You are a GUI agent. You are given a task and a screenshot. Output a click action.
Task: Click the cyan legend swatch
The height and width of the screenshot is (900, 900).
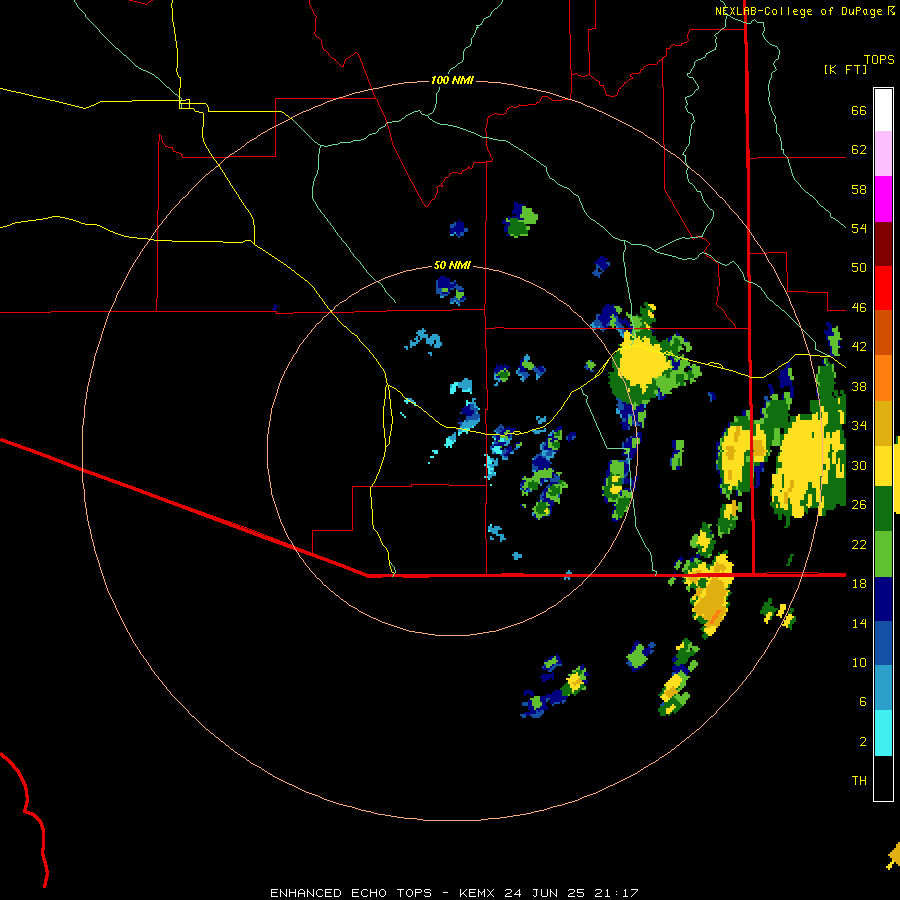(x=883, y=733)
